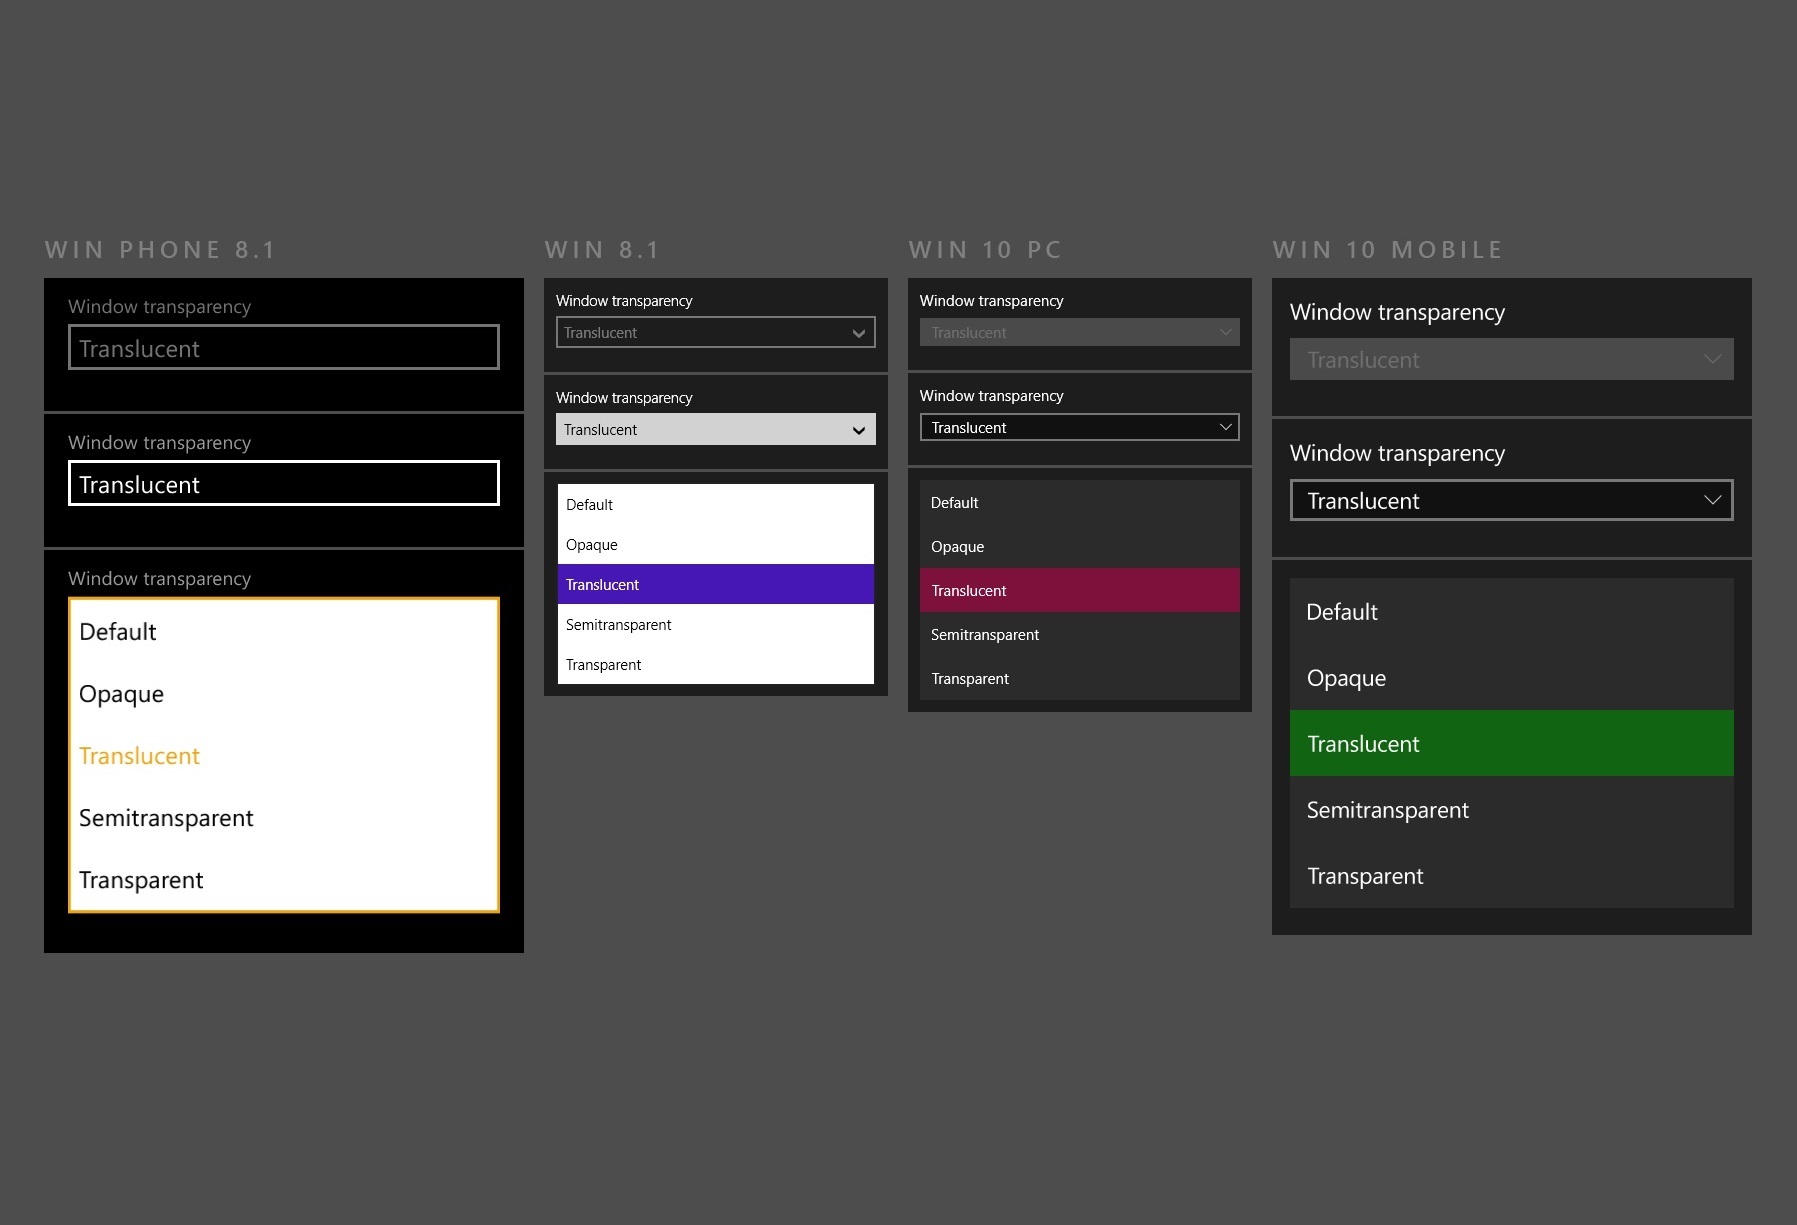Choose purple highlighted Translucent in Win 8.1

(x=716, y=585)
